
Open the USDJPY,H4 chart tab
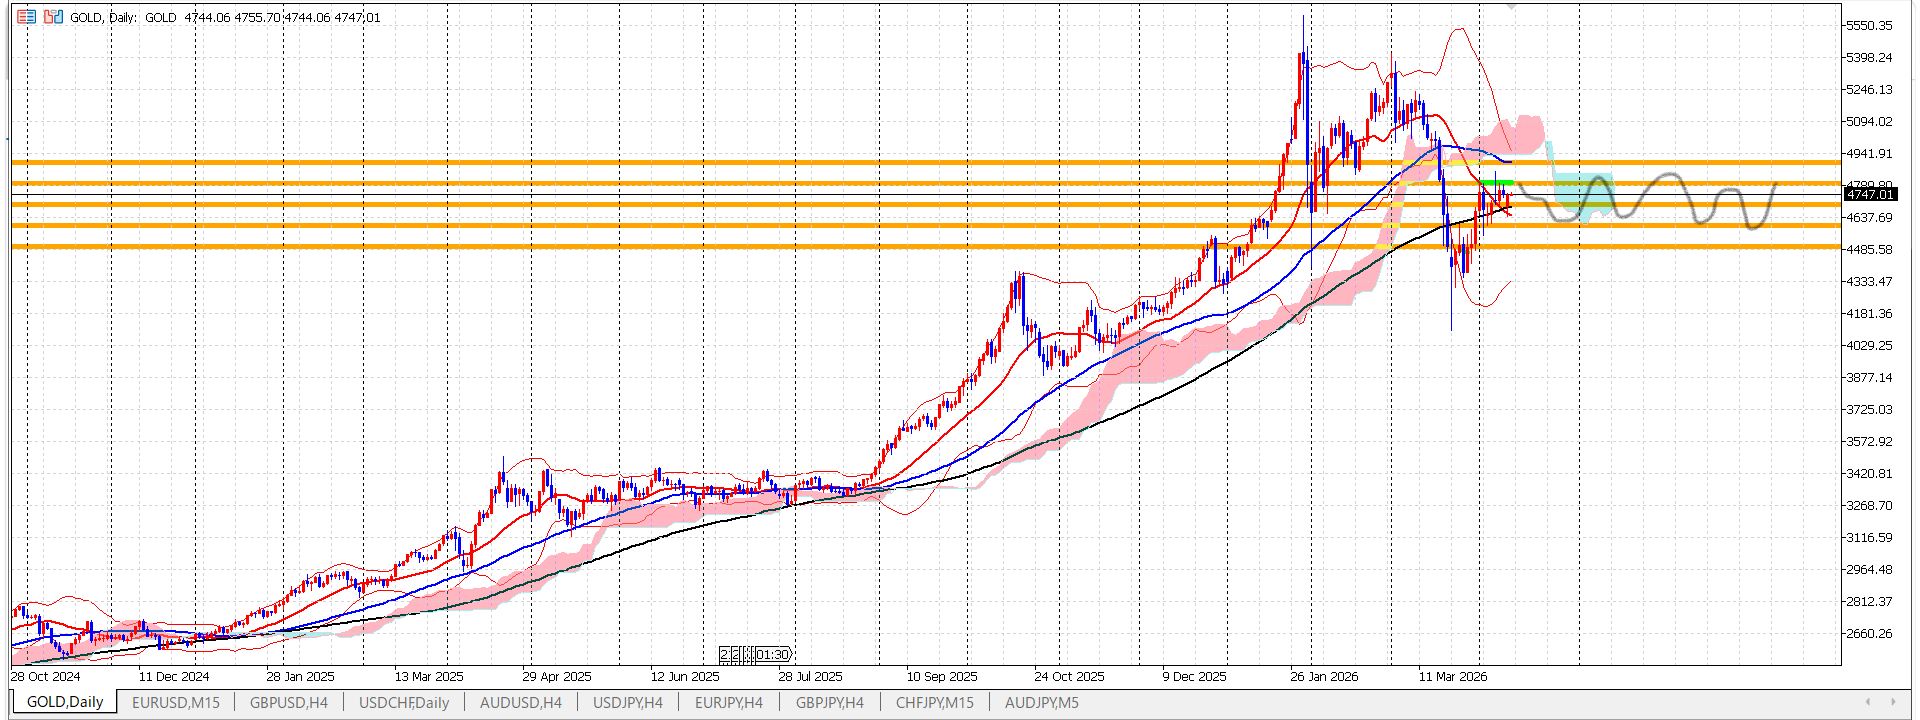pos(628,703)
